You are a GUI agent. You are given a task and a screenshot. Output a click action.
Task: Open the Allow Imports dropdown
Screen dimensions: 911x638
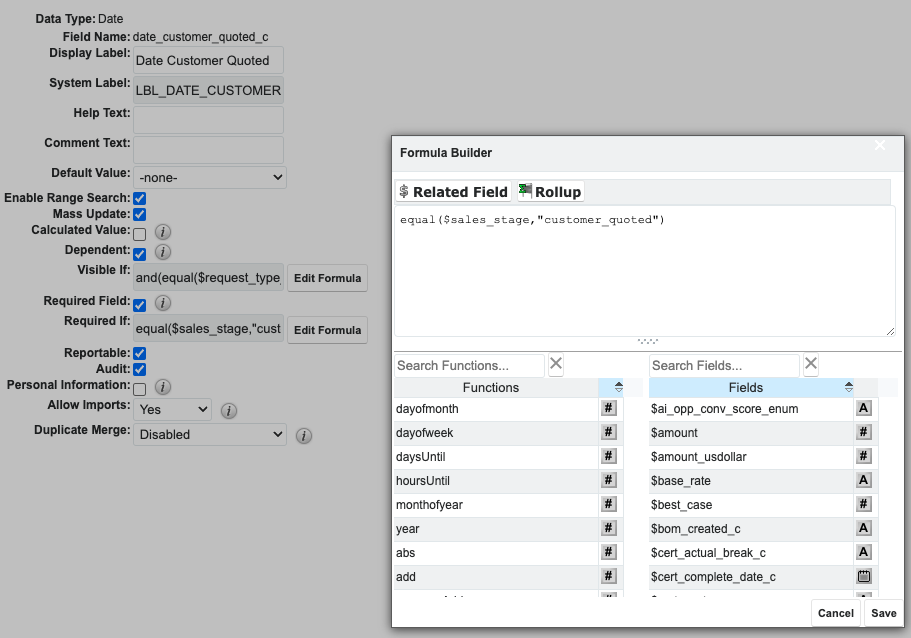pyautogui.click(x=173, y=409)
